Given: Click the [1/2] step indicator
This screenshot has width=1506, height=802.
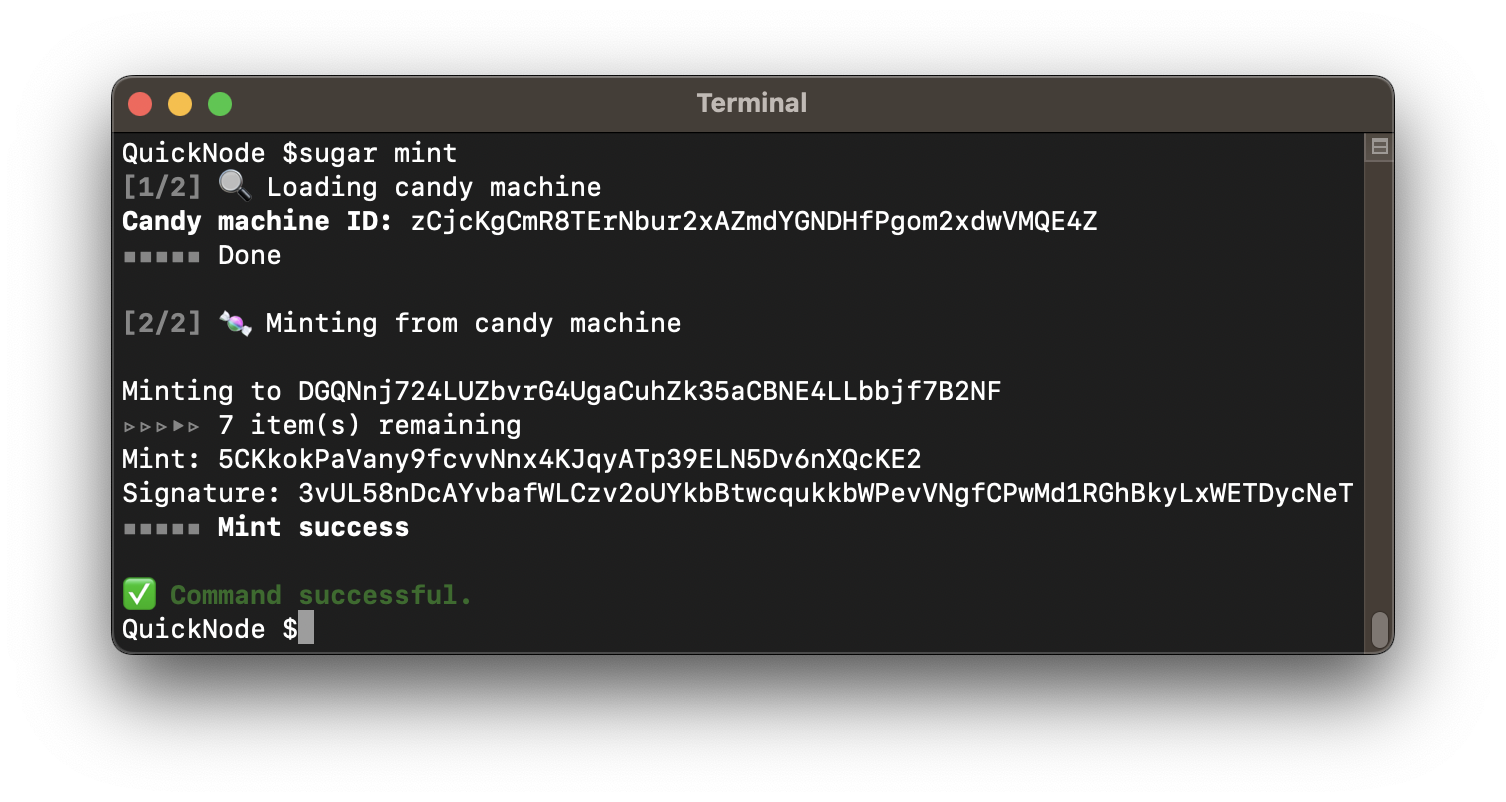Looking at the screenshot, I should [162, 187].
